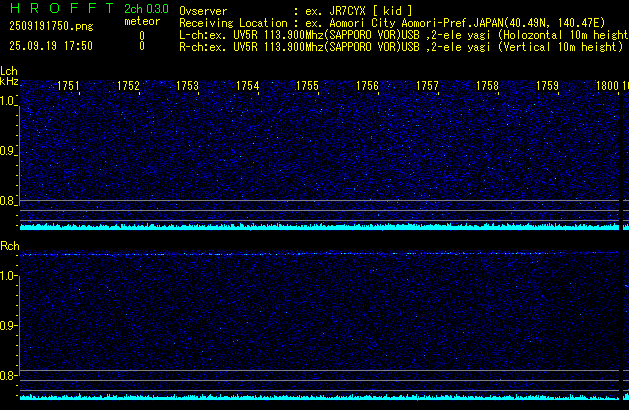Click the meteor count label
This screenshot has width=629, height=410.
pyautogui.click(x=142, y=21)
